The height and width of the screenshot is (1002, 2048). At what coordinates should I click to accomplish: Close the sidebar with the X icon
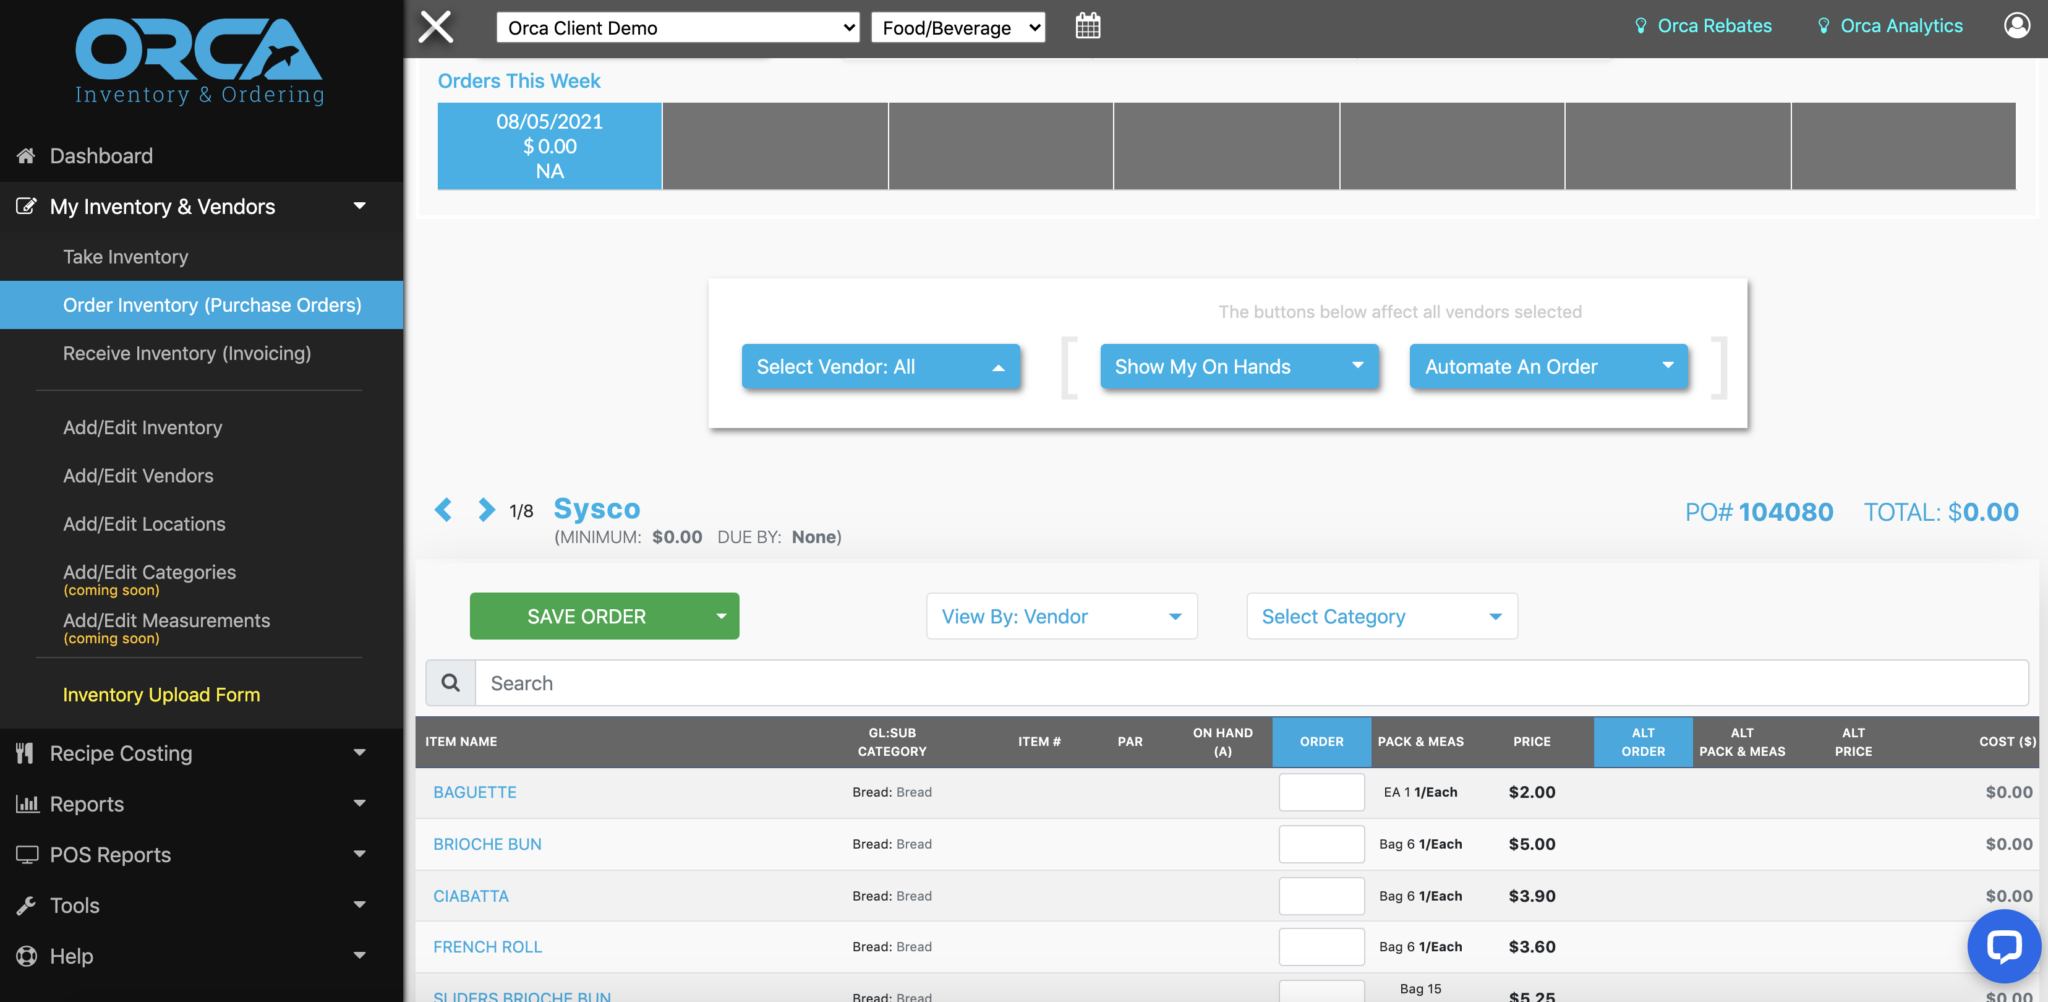point(436,27)
